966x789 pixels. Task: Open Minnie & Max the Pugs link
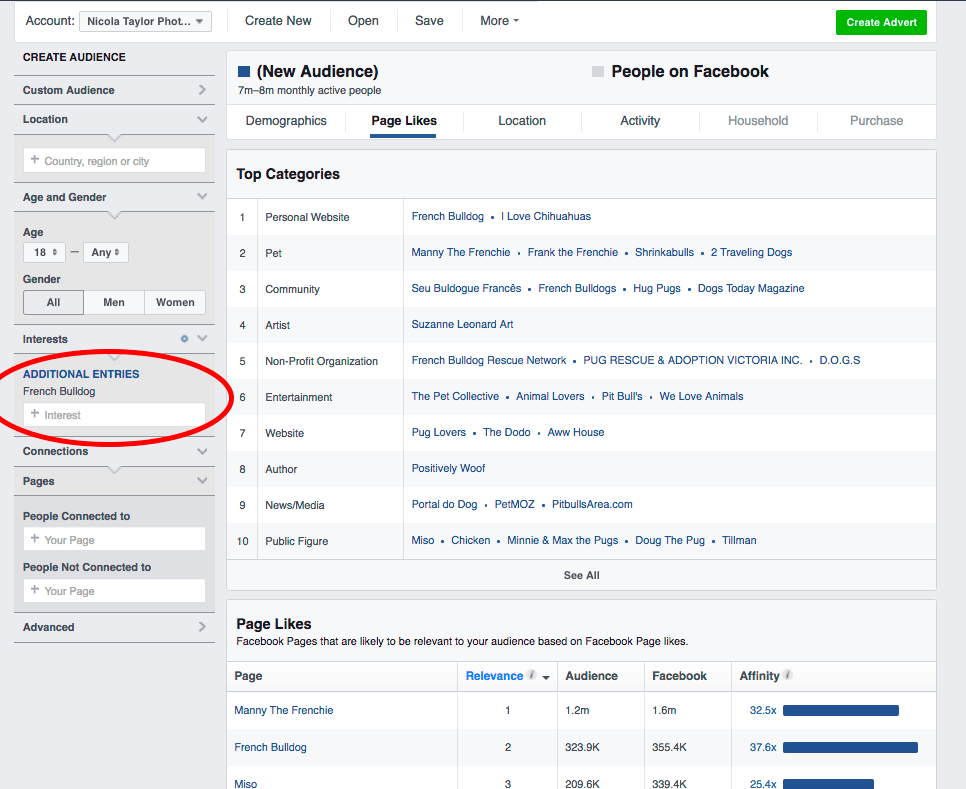562,540
